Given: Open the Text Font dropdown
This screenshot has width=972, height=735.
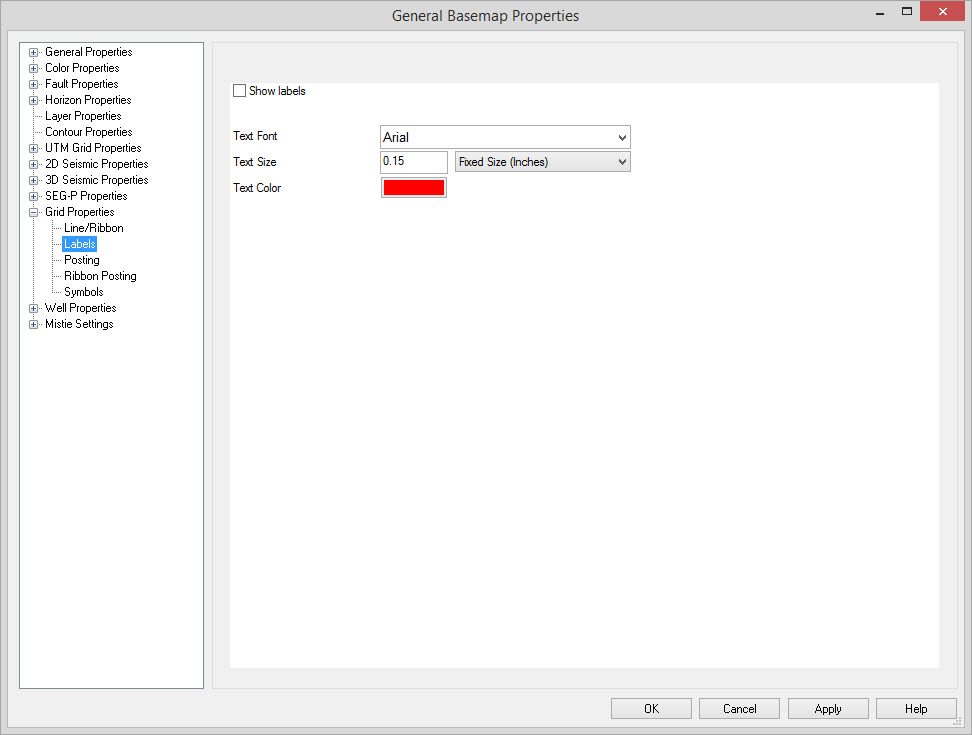Looking at the screenshot, I should 505,137.
